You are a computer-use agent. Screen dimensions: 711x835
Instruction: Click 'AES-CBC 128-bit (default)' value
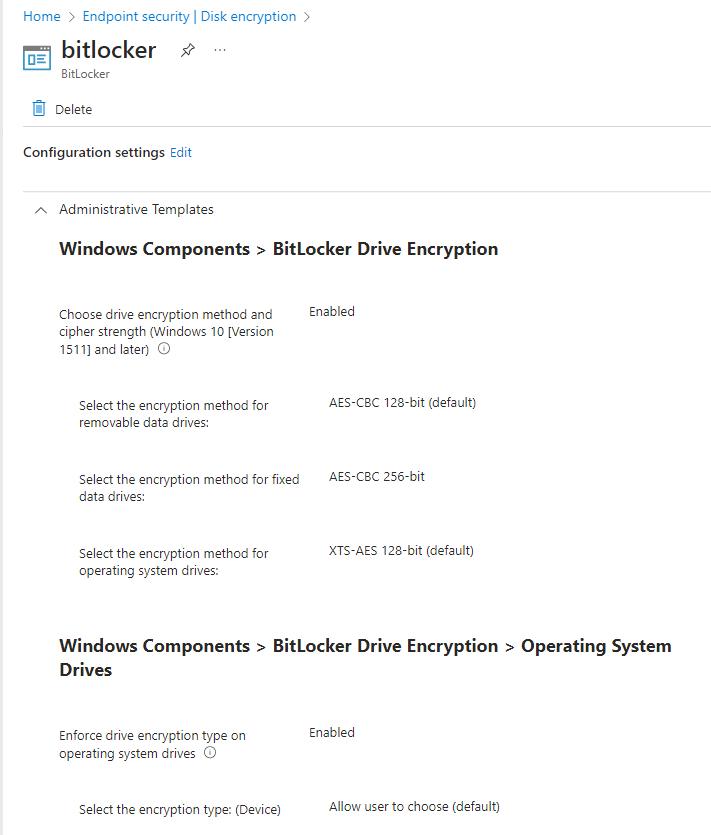click(x=402, y=403)
